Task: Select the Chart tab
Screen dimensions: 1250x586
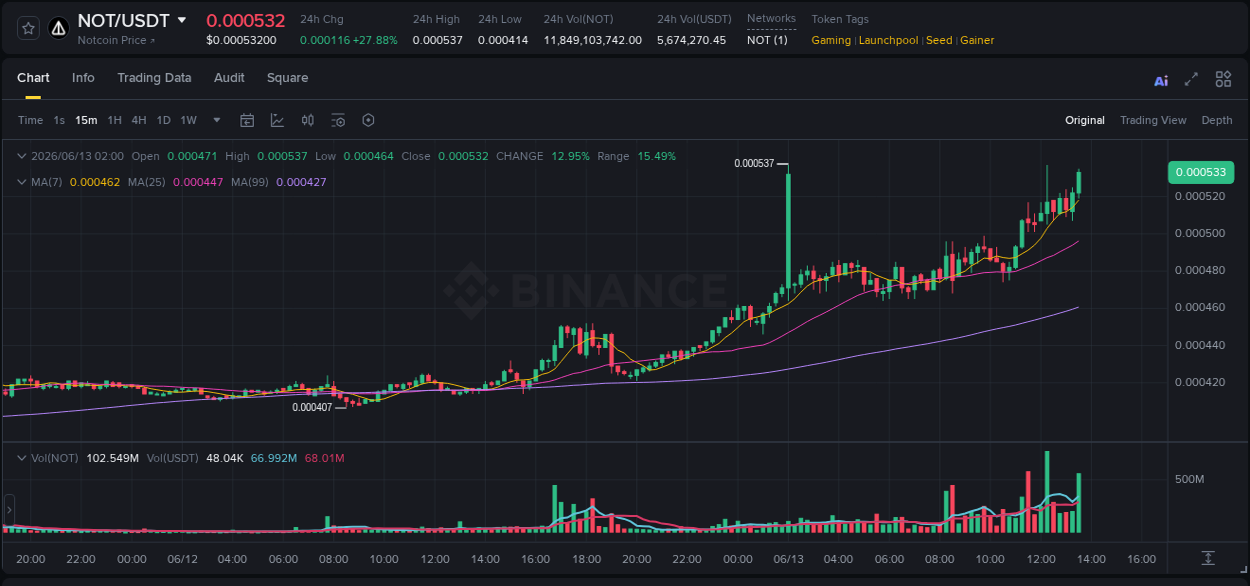Action: 33,78
